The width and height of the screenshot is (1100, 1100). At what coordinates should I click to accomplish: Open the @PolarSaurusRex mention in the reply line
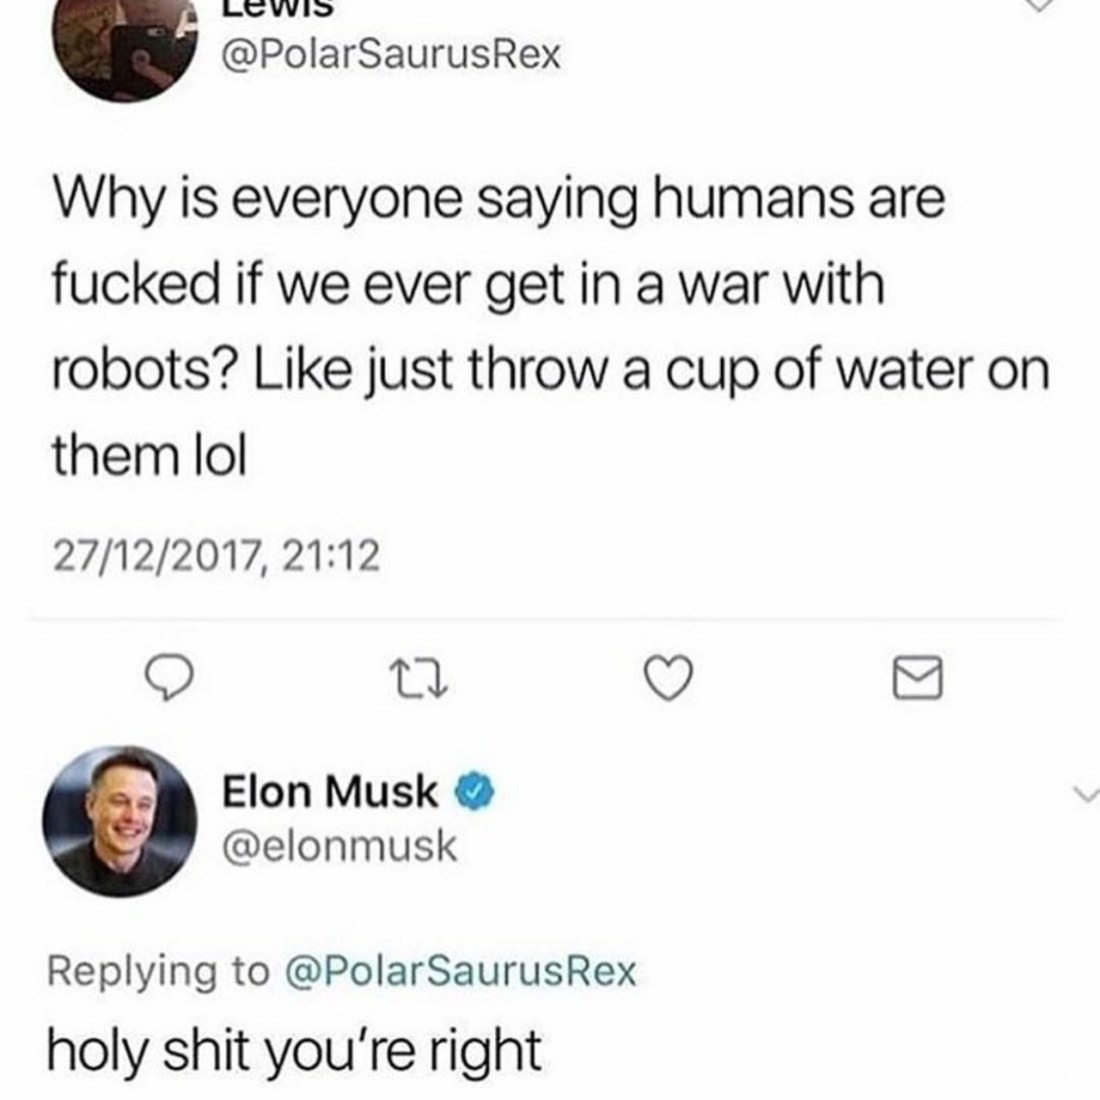(460, 969)
